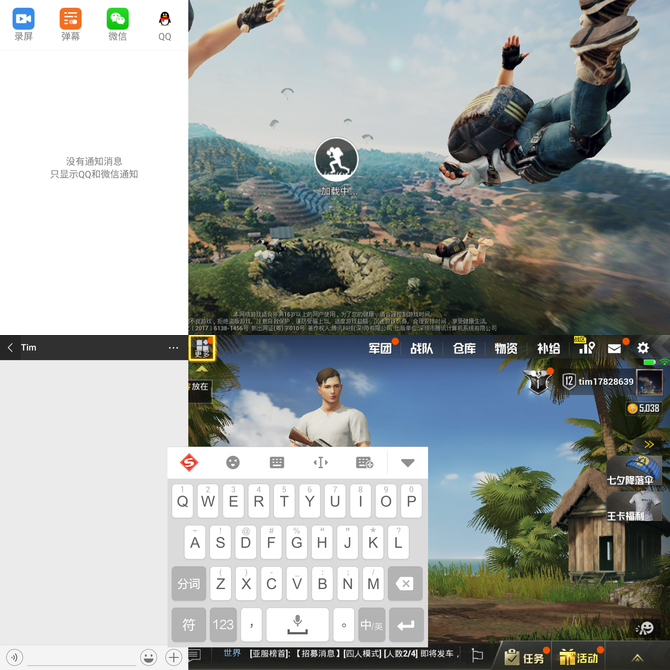
Task: Open the 战队 team menu
Action: [x=422, y=348]
